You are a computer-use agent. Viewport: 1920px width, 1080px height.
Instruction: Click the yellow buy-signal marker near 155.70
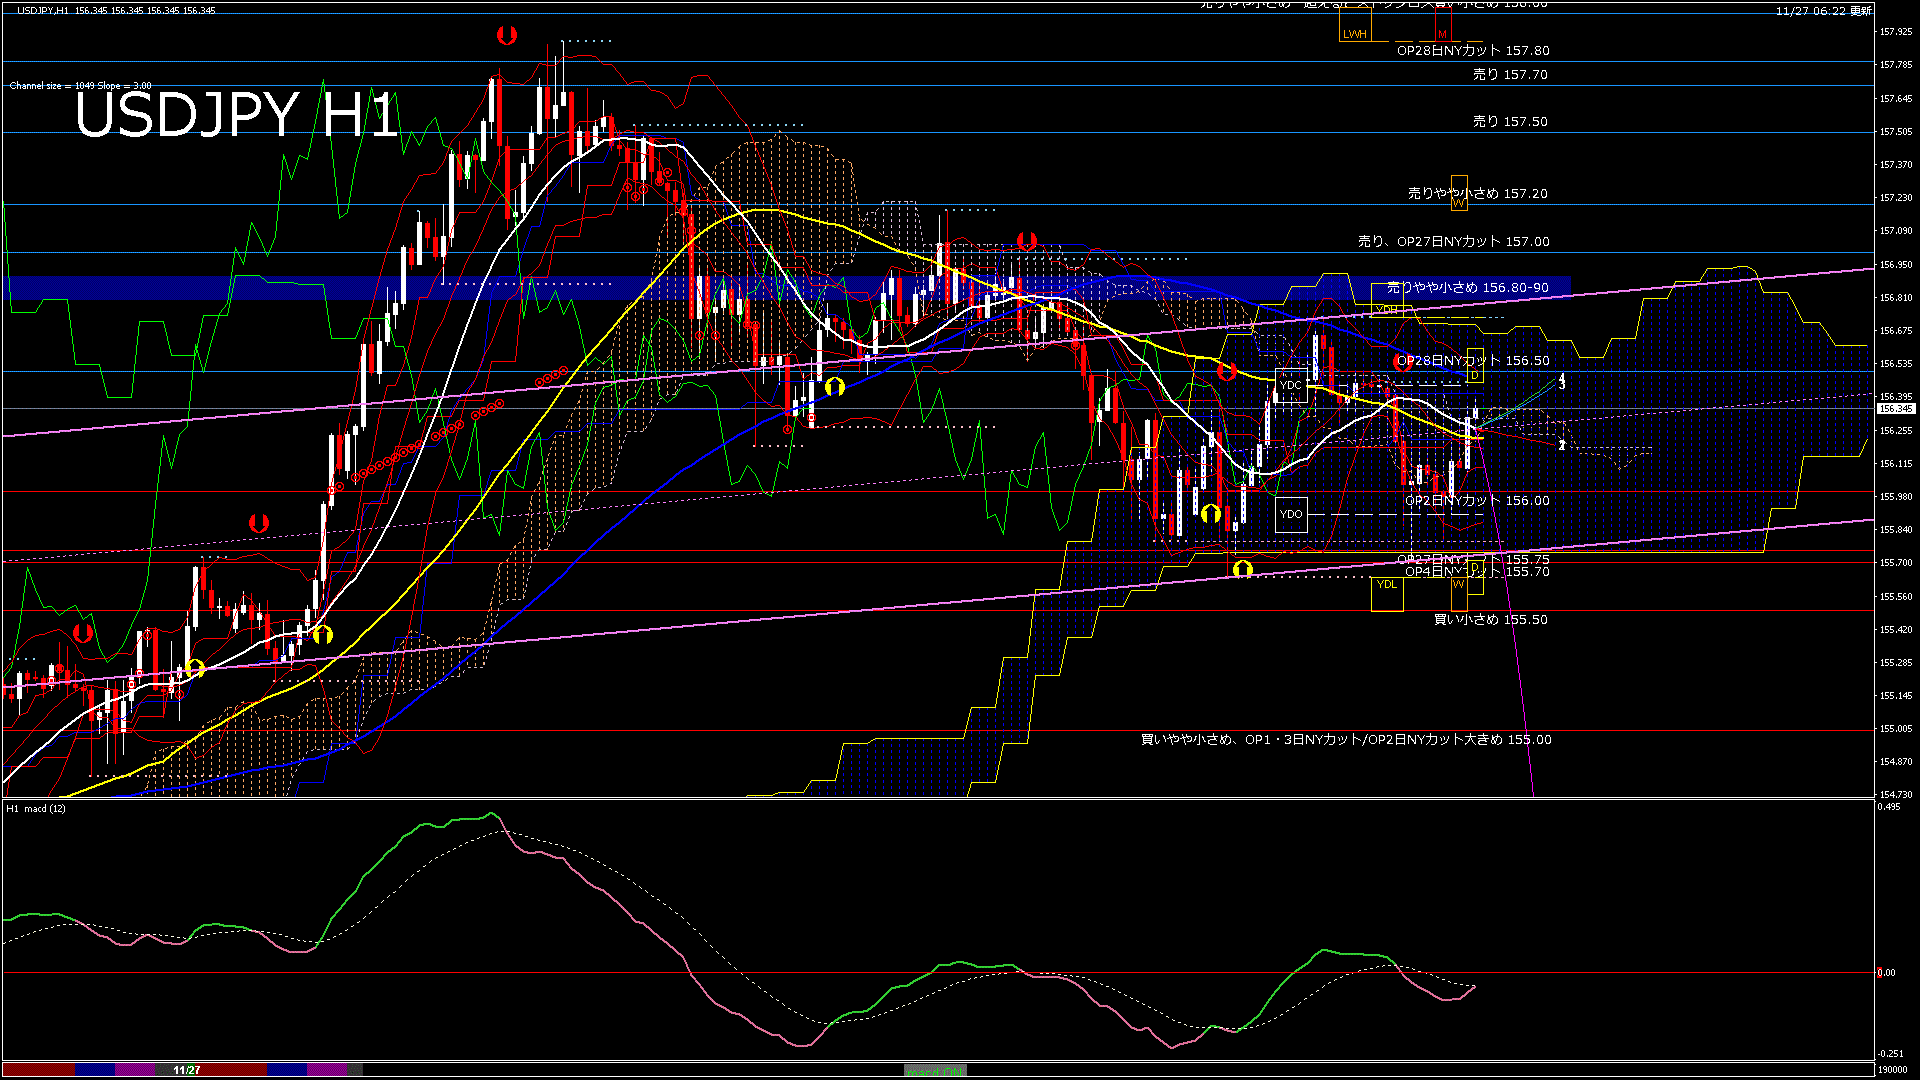pos(1243,567)
